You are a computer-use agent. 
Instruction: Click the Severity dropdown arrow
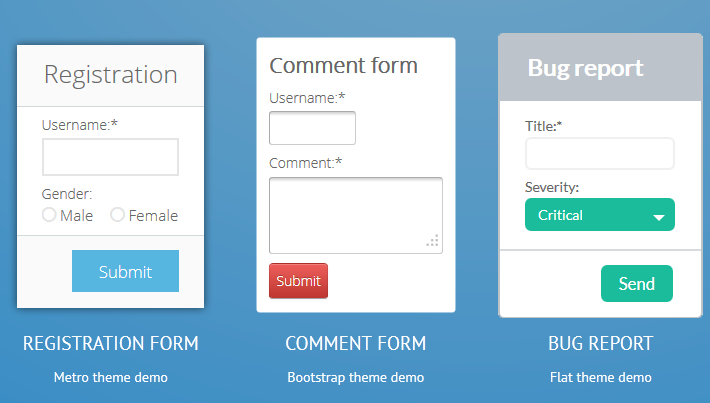click(659, 217)
